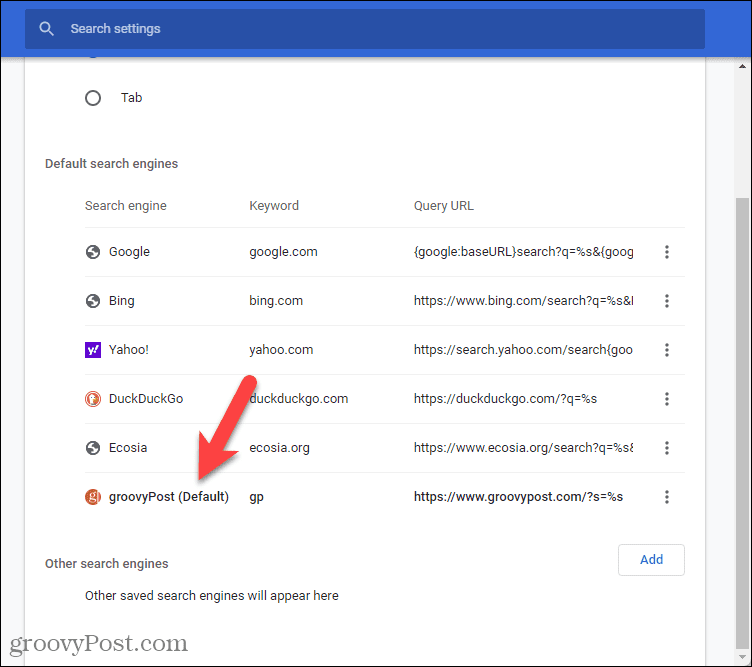Click the duckduckgo.com keyword
This screenshot has height=667, width=752.
coord(298,398)
